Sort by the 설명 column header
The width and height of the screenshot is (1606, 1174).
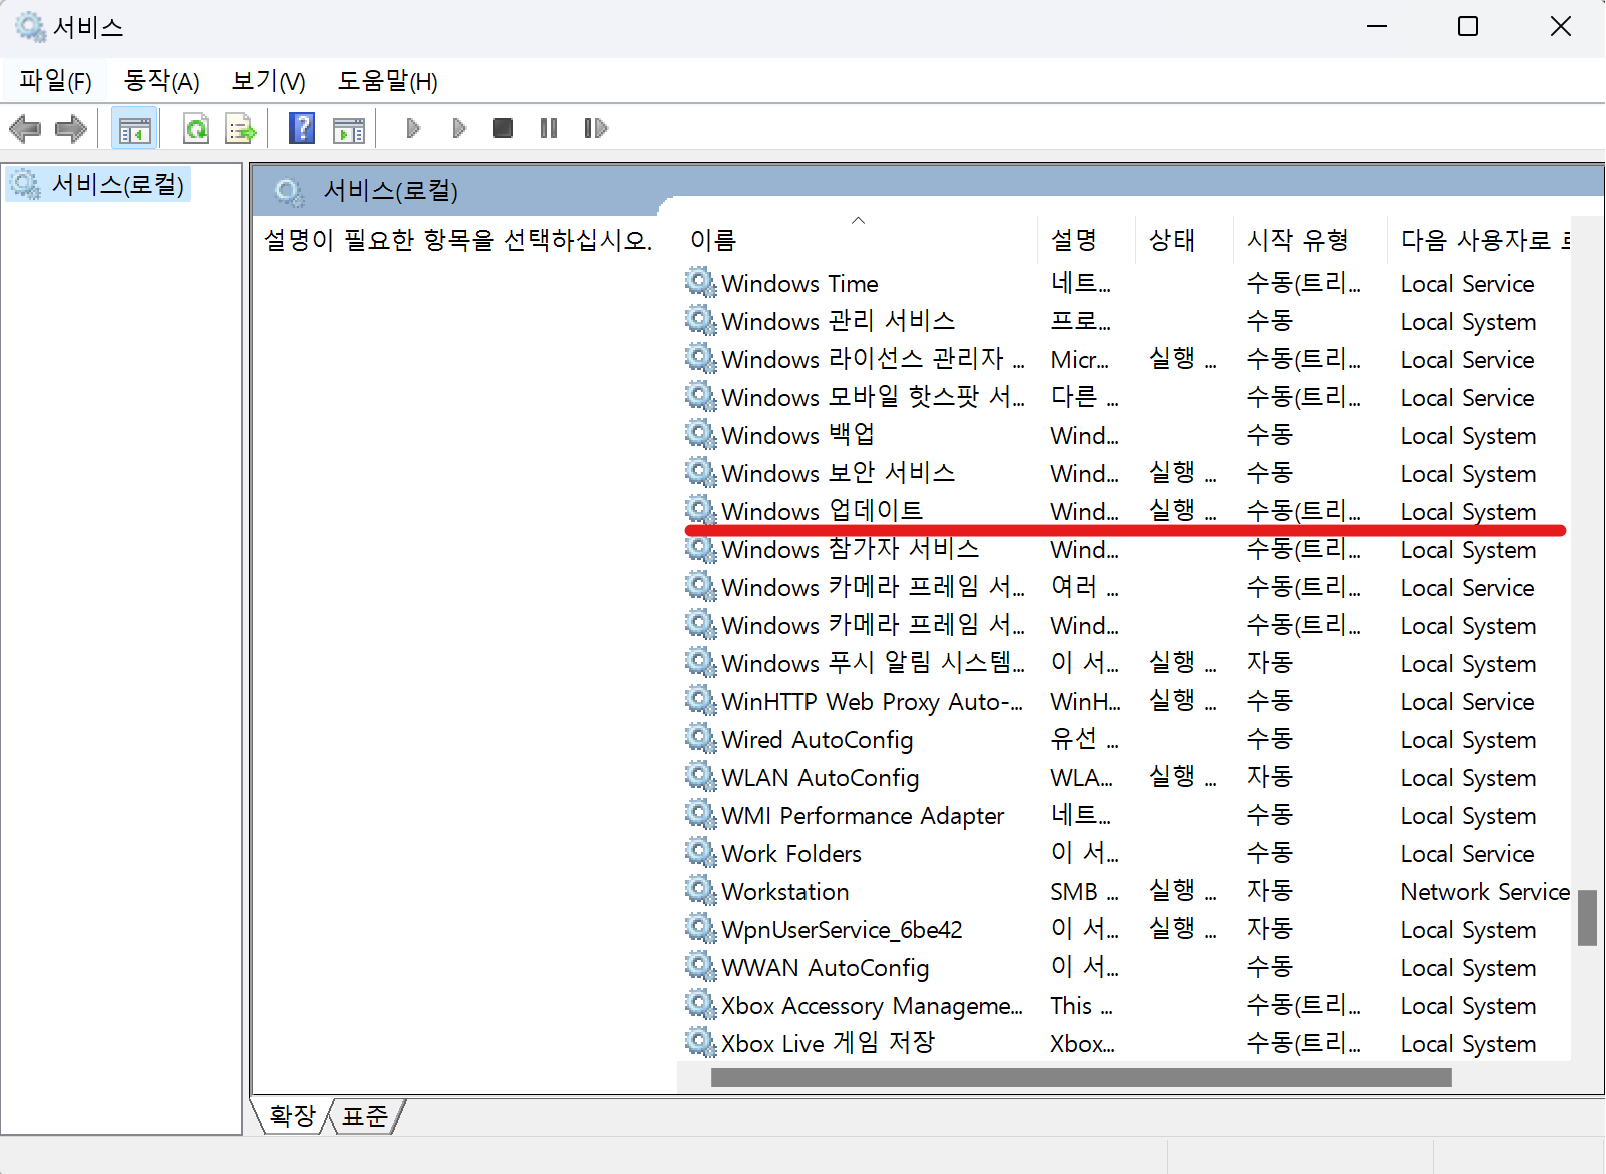tap(1086, 240)
